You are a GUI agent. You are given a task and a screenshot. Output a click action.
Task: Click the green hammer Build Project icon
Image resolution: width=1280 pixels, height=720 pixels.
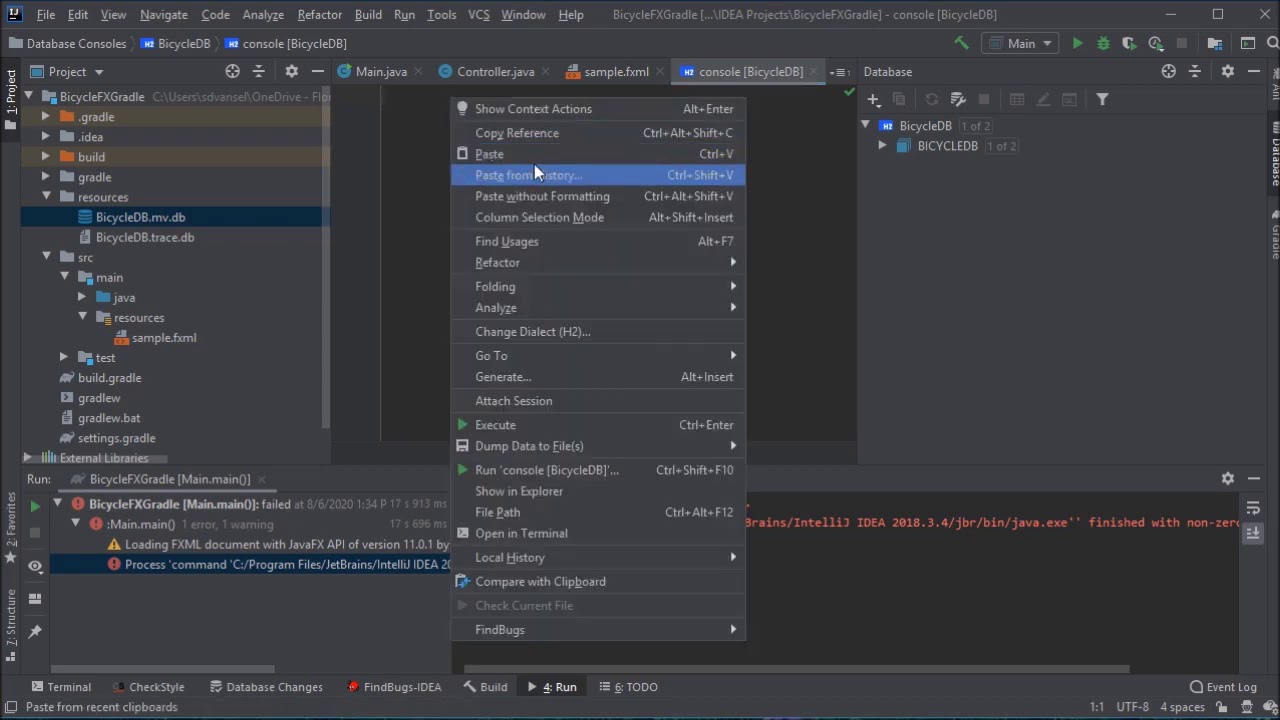(x=961, y=43)
